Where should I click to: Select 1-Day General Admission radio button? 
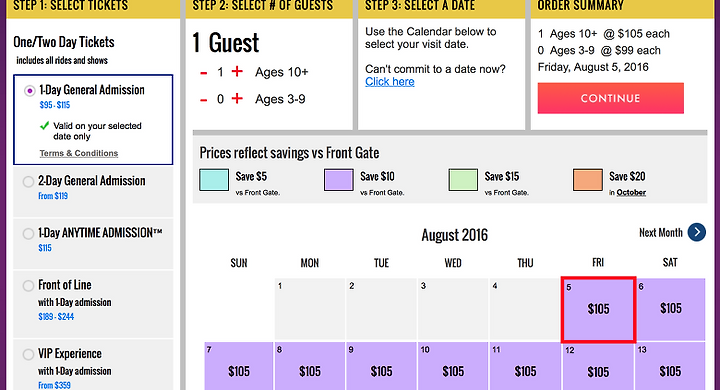coord(29,90)
